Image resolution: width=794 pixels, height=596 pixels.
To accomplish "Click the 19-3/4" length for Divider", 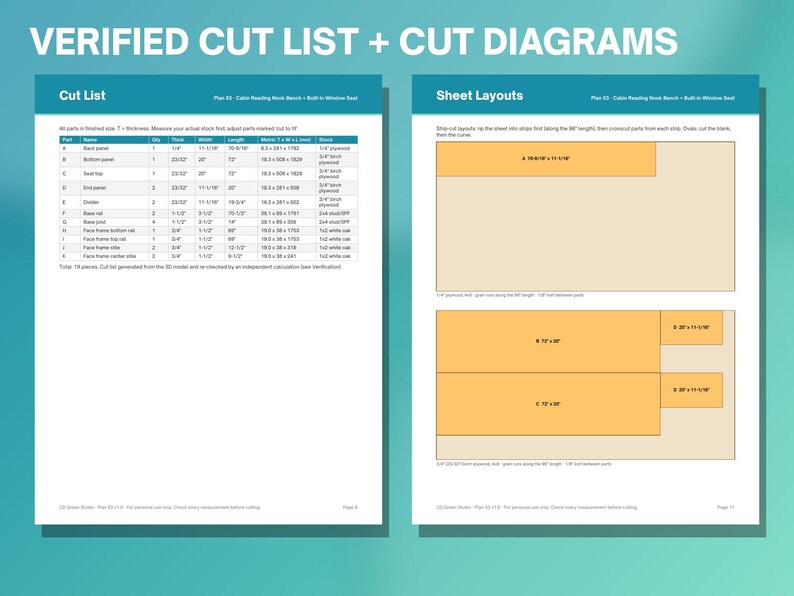I will click(x=236, y=202).
